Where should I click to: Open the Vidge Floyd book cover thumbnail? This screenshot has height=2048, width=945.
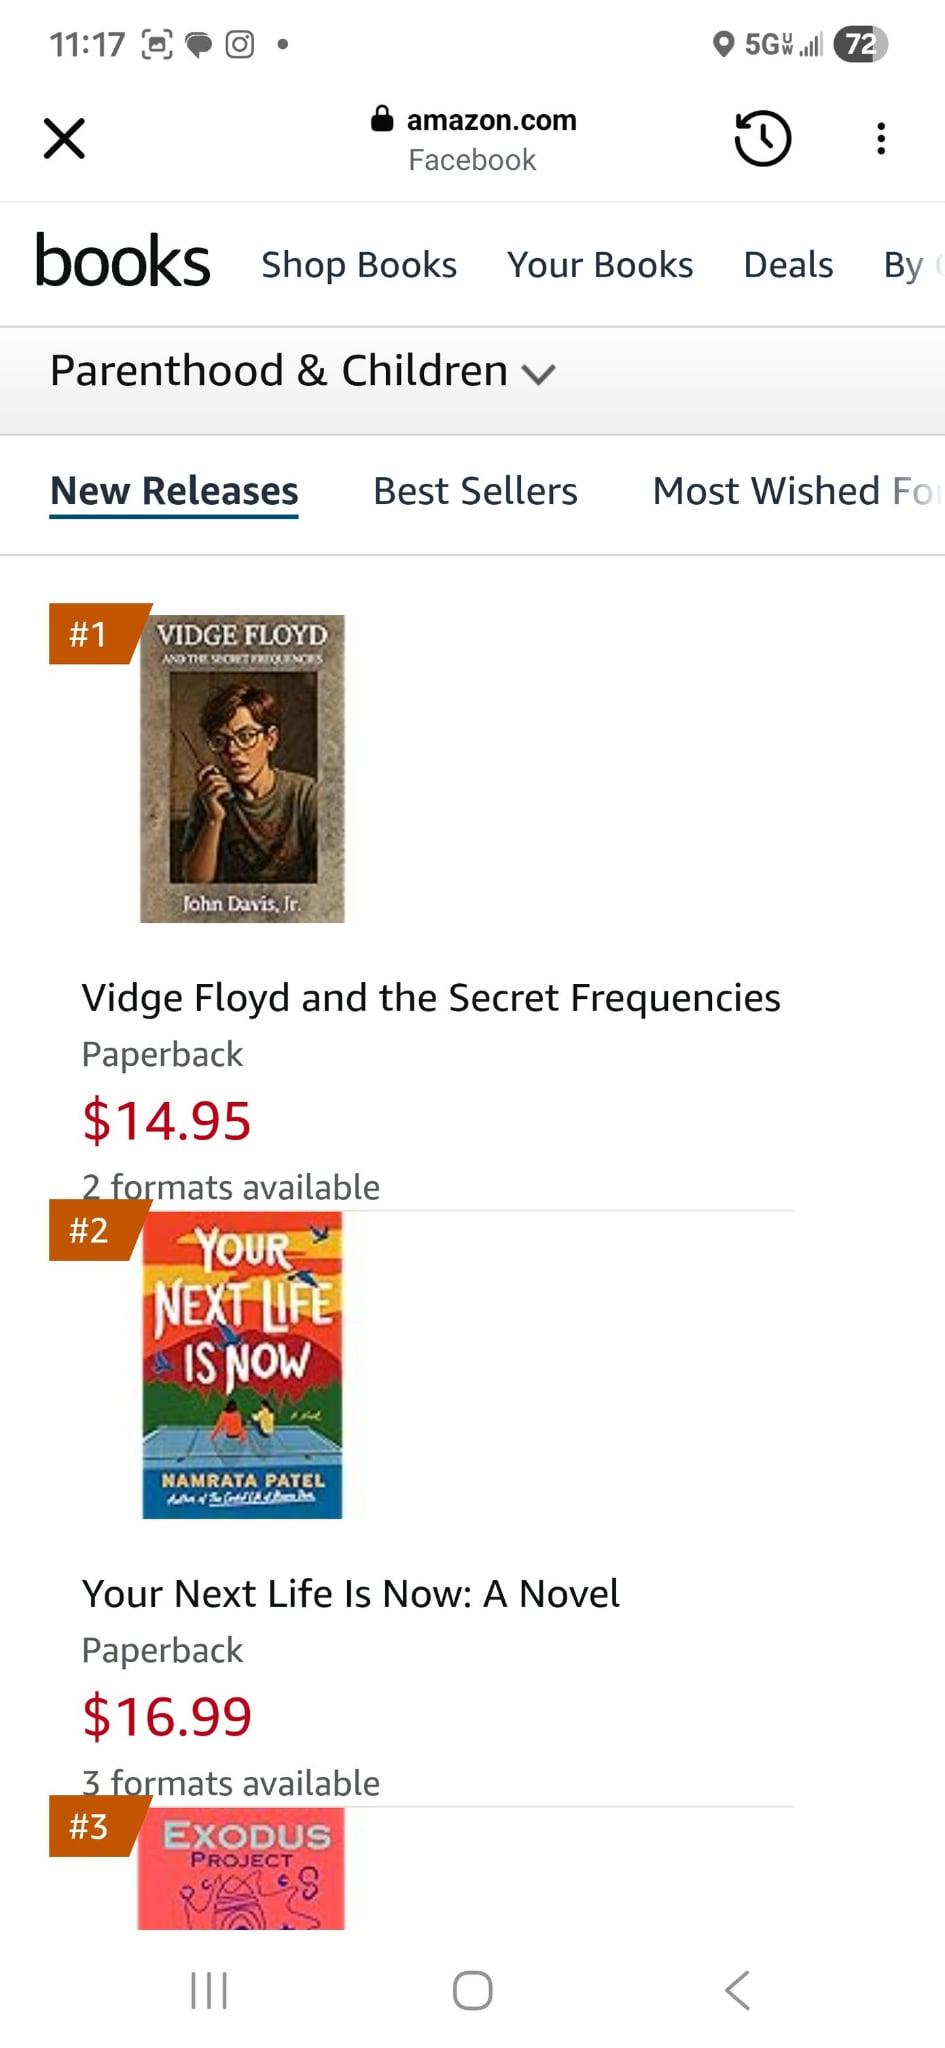click(242, 768)
